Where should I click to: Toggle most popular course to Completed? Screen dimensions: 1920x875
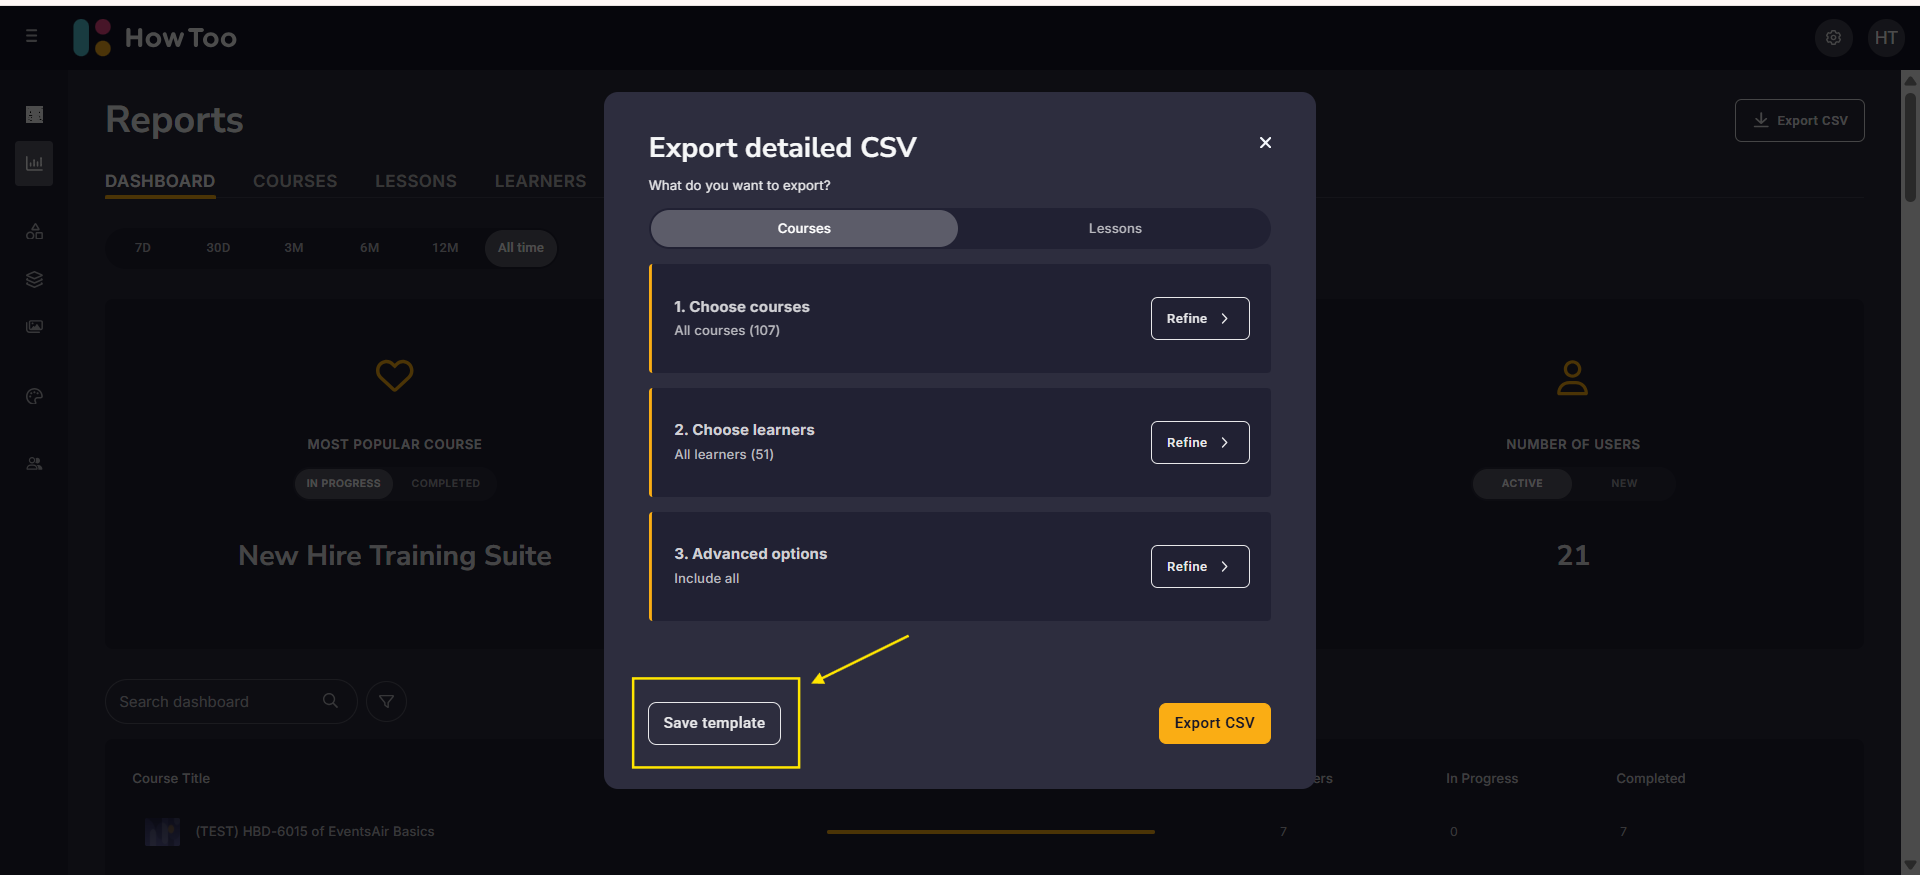[x=445, y=484]
